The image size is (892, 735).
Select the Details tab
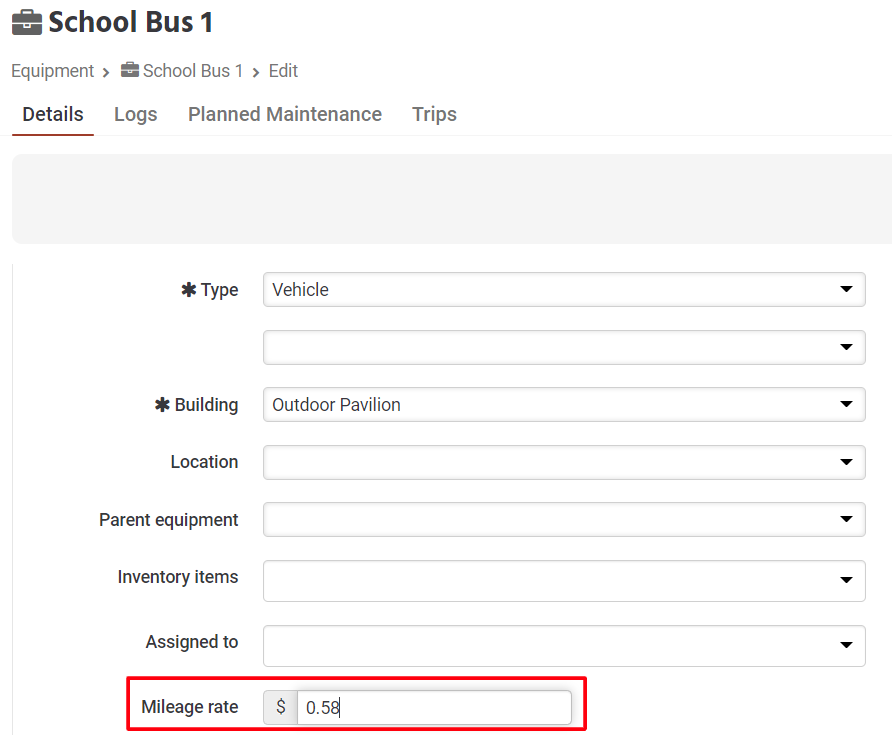pos(53,114)
